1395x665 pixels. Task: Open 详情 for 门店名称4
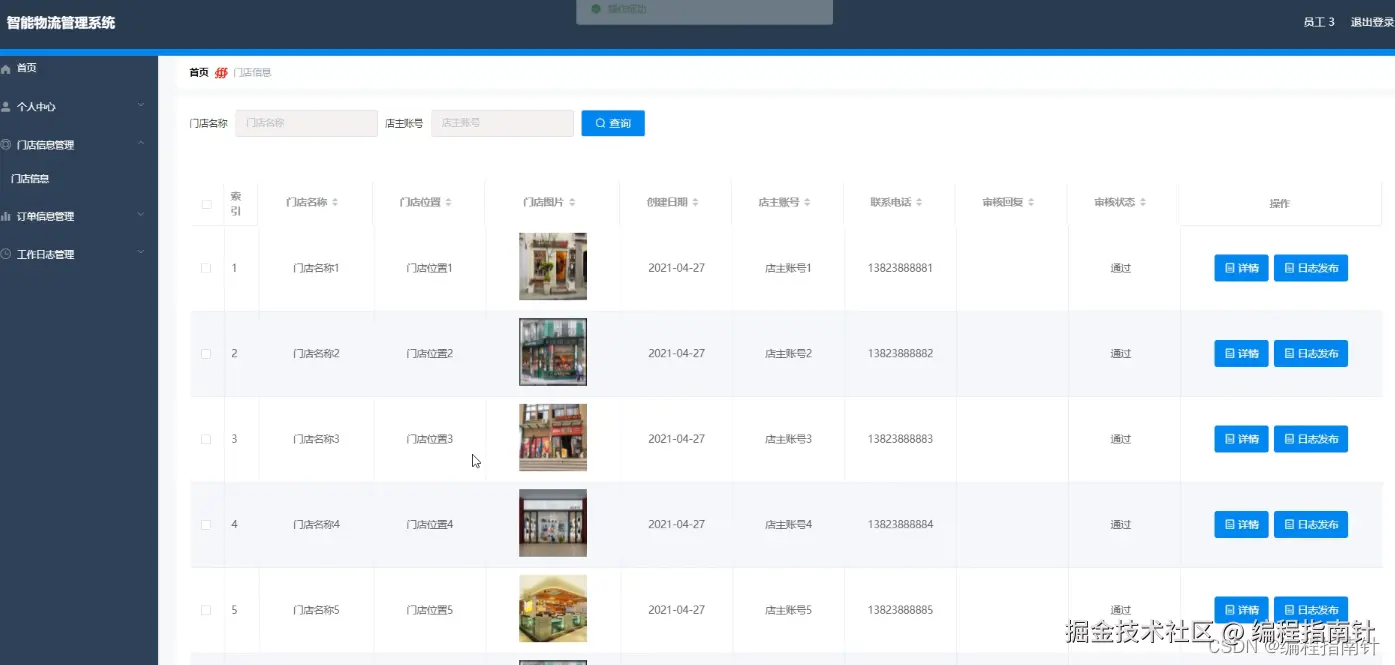1241,525
